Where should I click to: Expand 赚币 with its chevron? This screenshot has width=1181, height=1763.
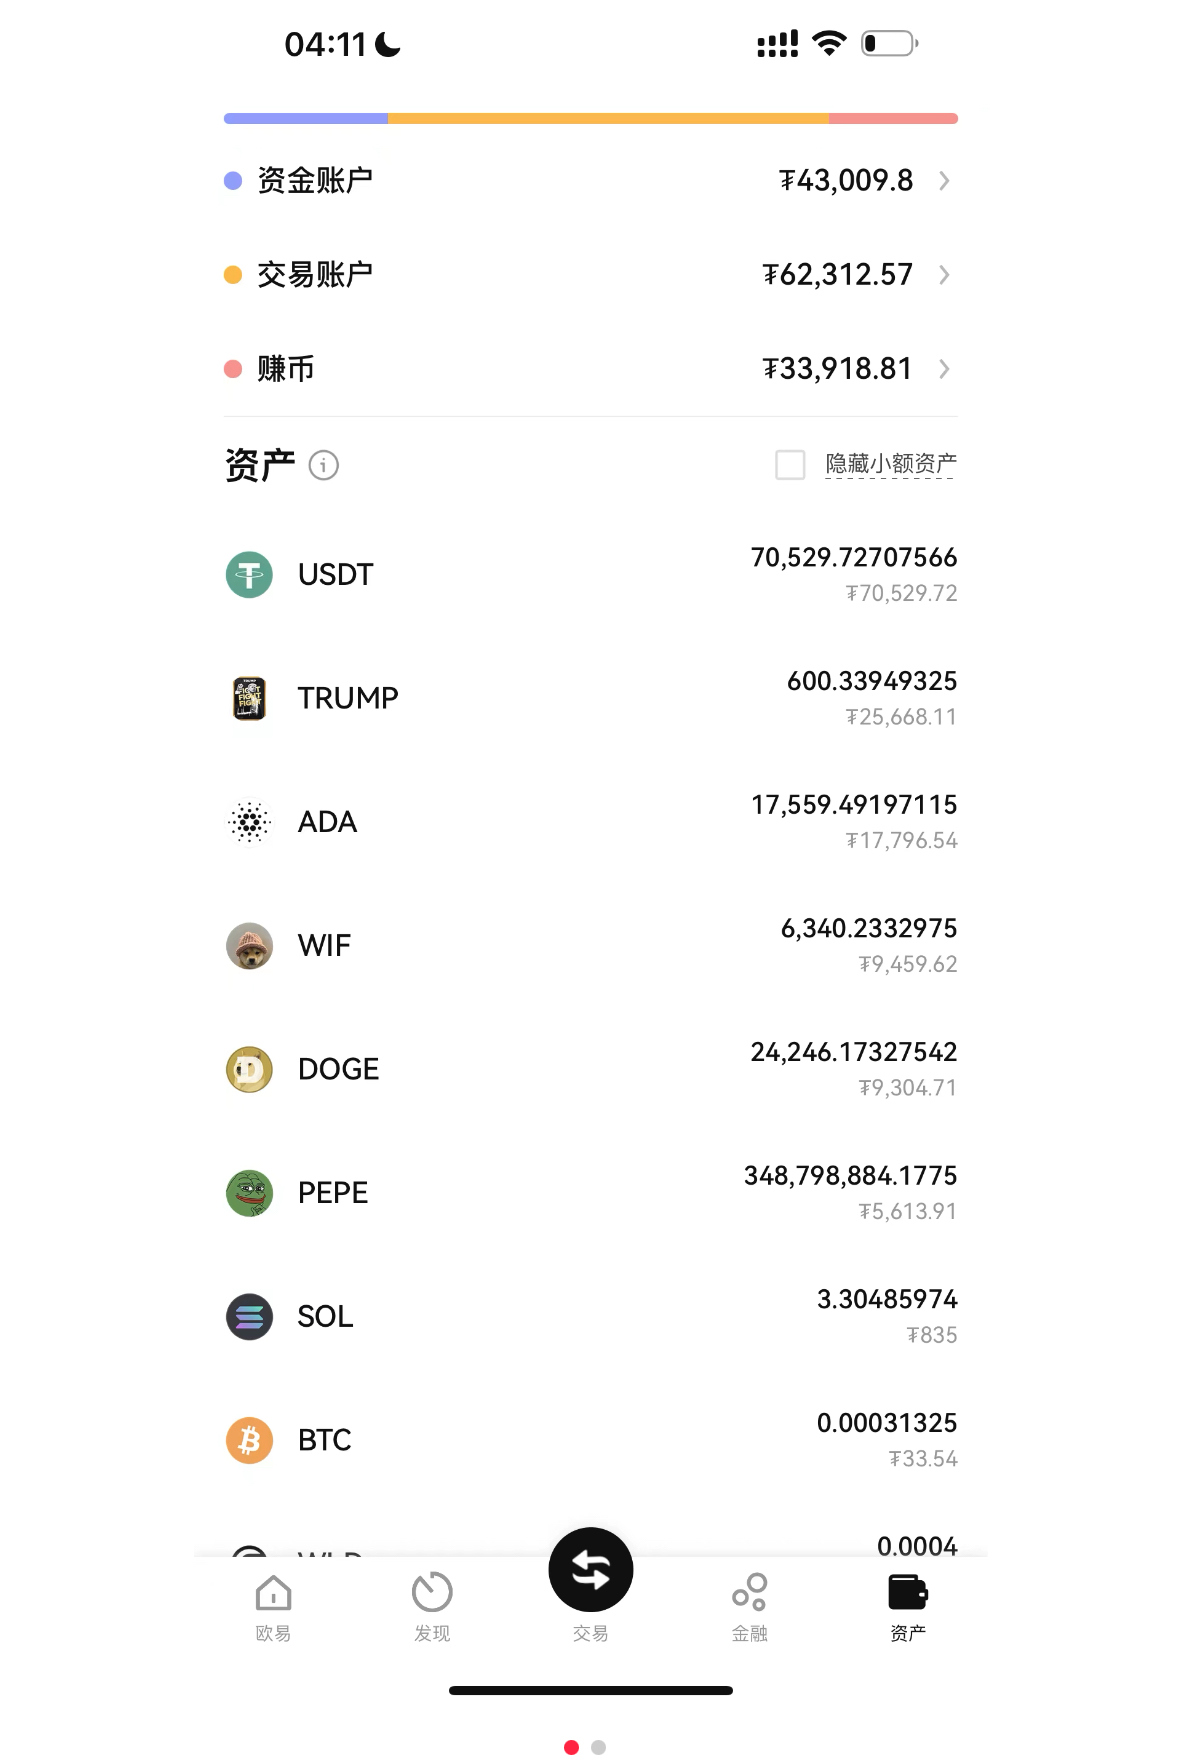pos(944,369)
